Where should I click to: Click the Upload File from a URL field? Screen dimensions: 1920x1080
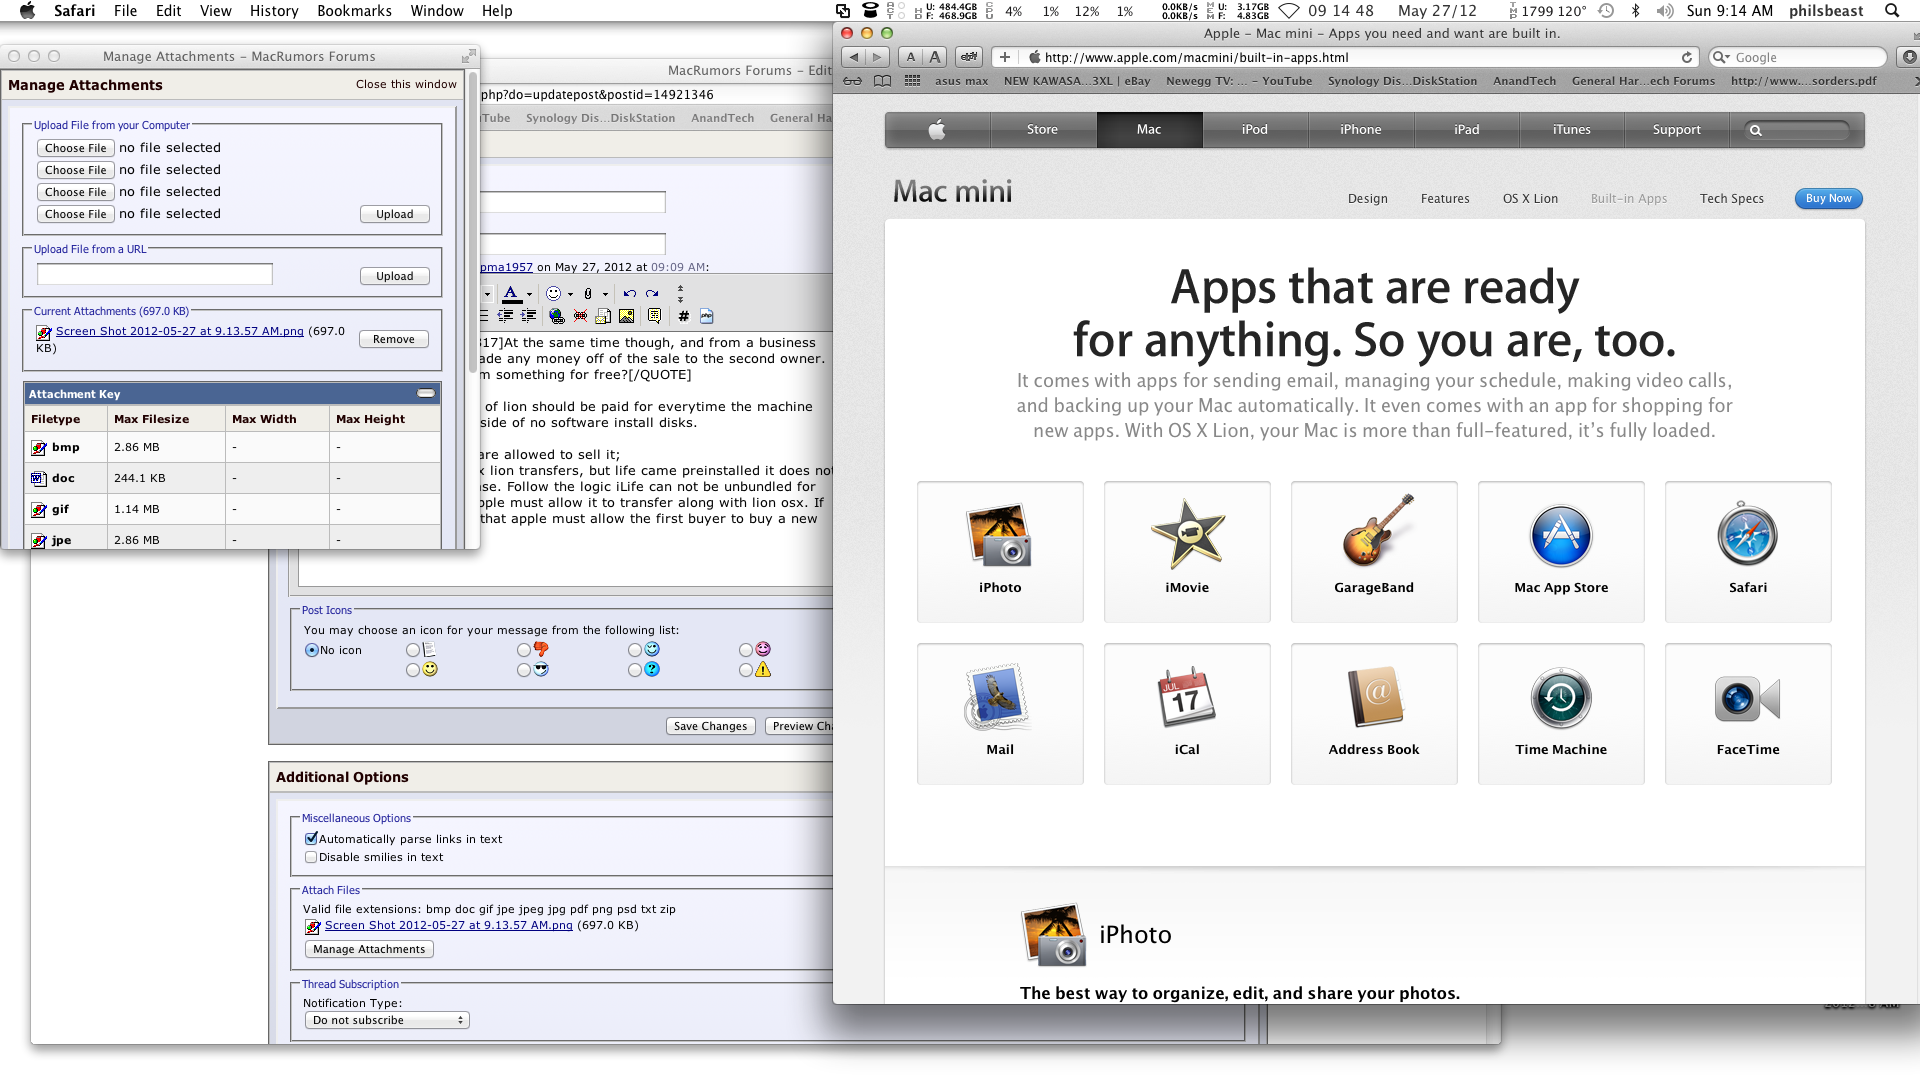tap(155, 275)
